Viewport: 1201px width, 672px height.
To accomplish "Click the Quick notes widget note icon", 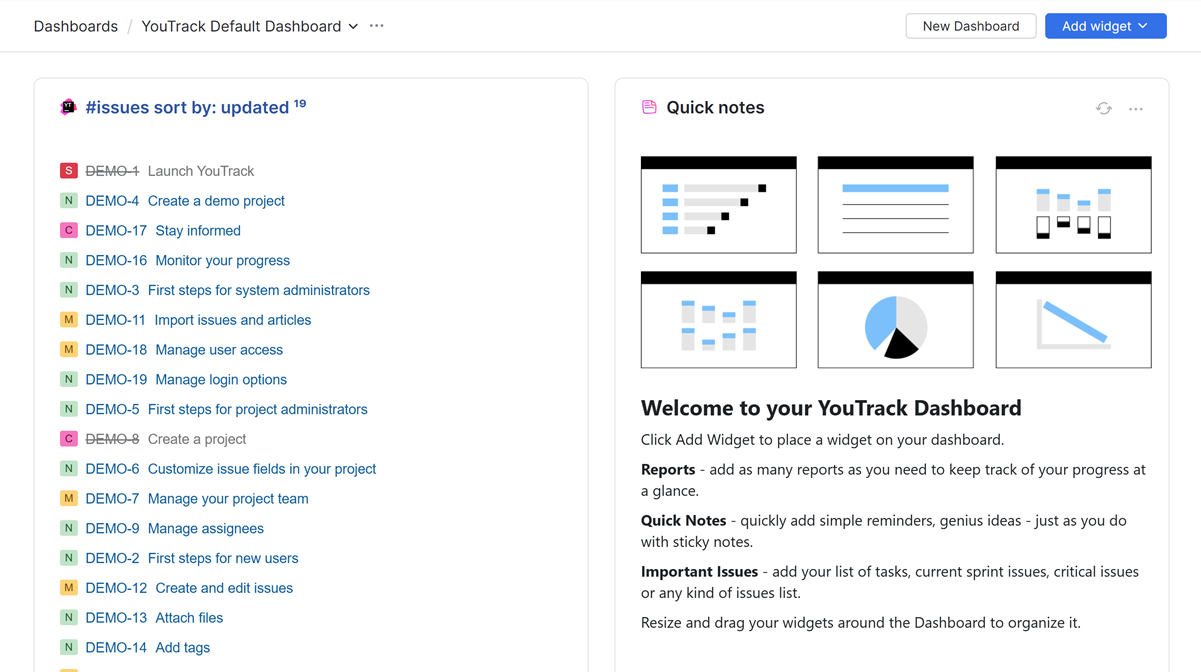I will 649,107.
